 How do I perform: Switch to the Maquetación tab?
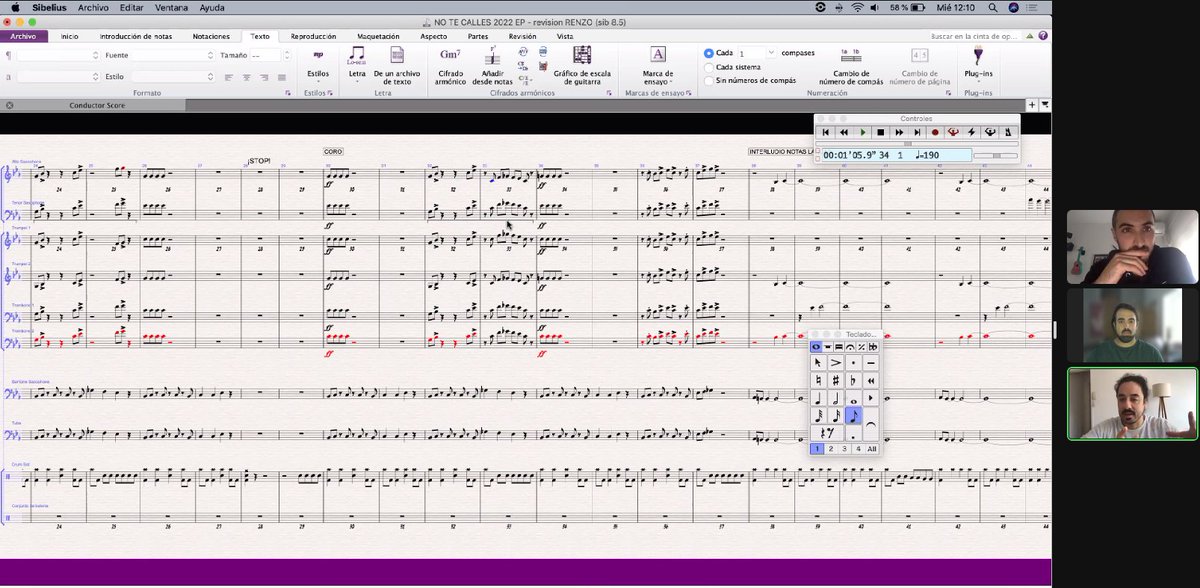click(378, 36)
